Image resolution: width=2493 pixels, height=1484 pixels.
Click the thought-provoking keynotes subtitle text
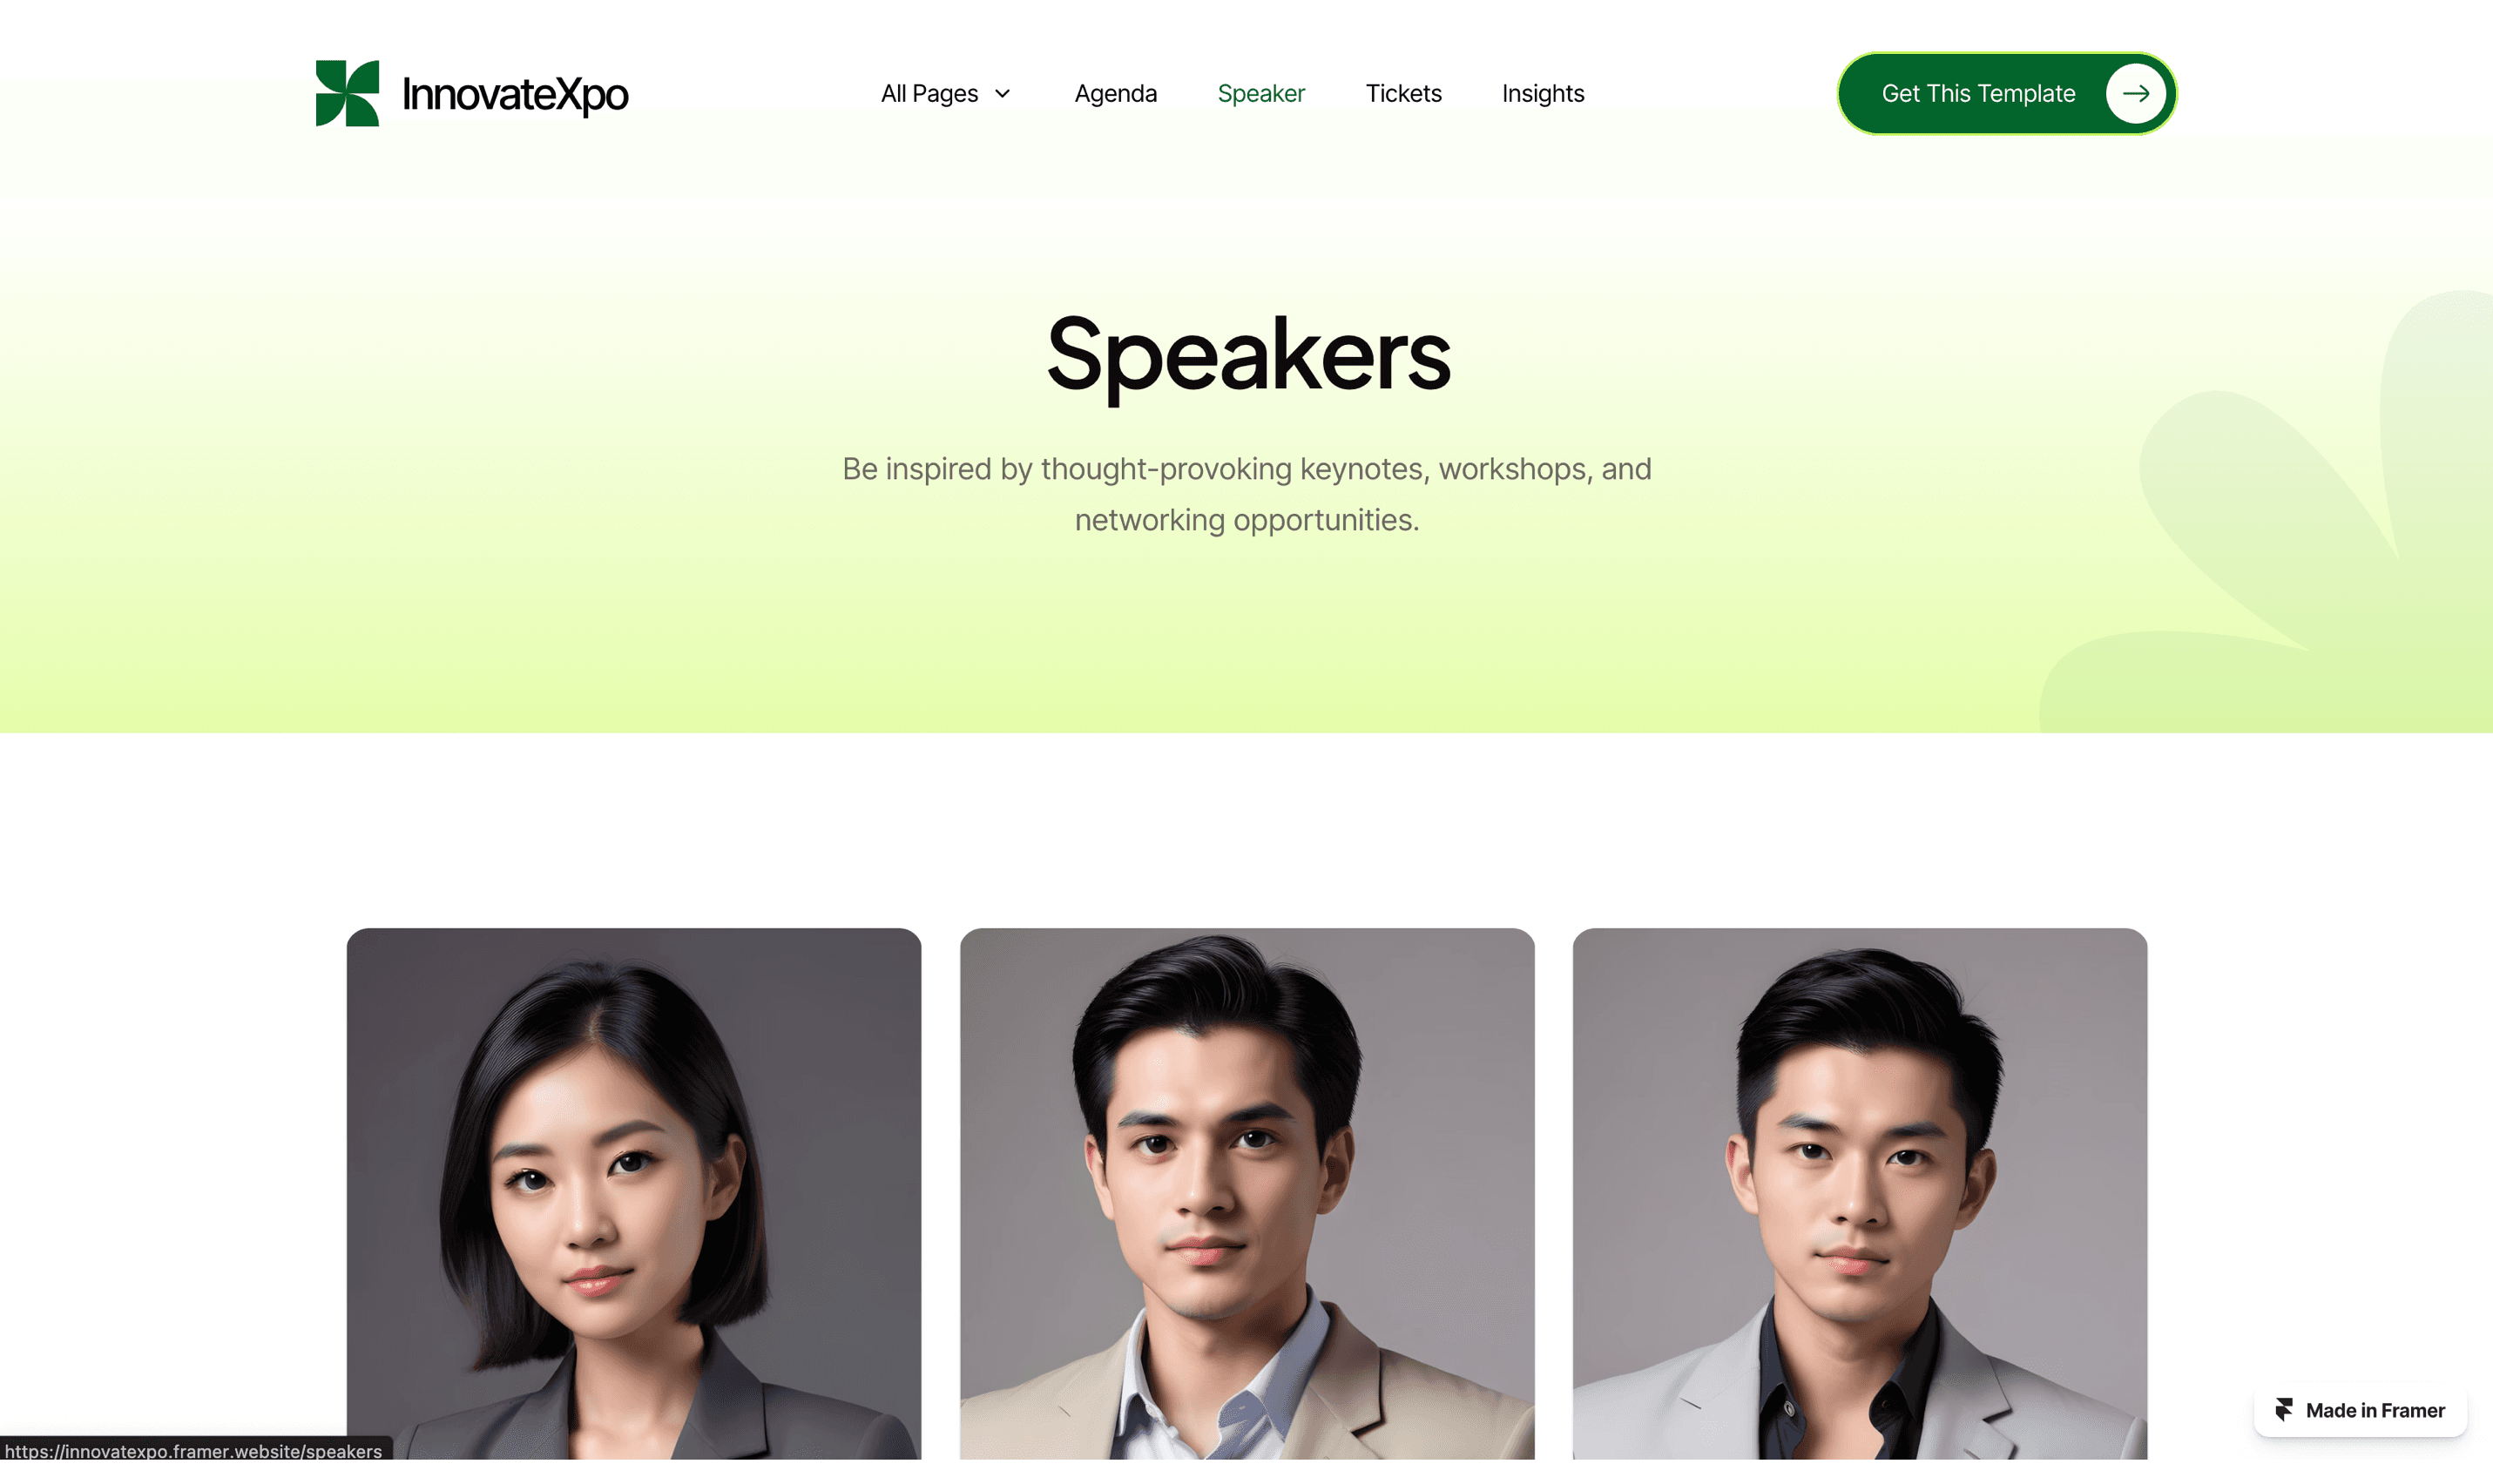1247,469
